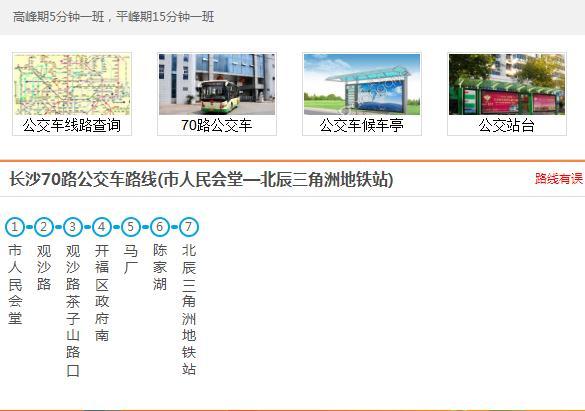Select stop number 1 circle icon

[15, 227]
